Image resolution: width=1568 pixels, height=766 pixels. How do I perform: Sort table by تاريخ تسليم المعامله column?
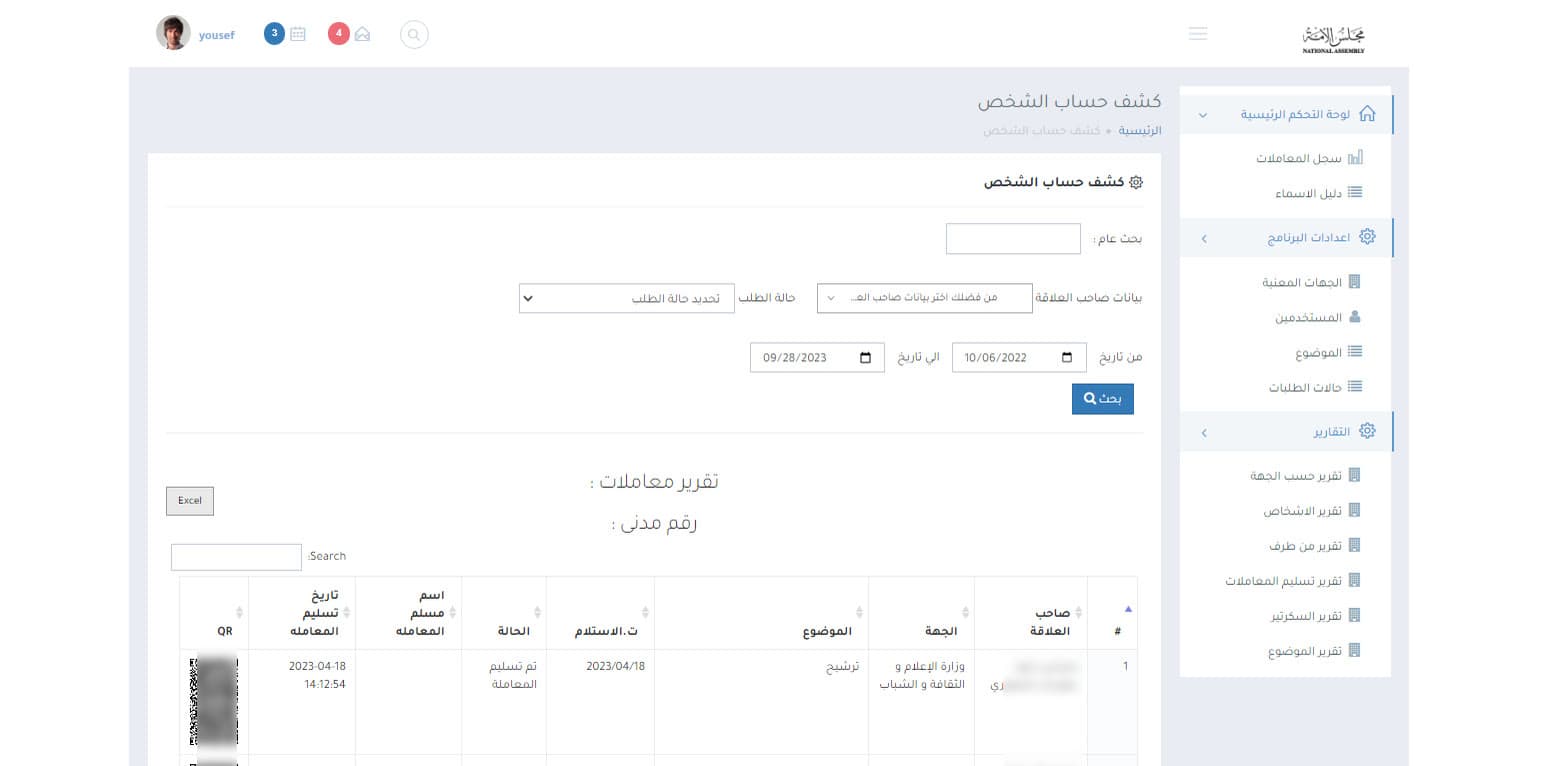click(x=302, y=612)
